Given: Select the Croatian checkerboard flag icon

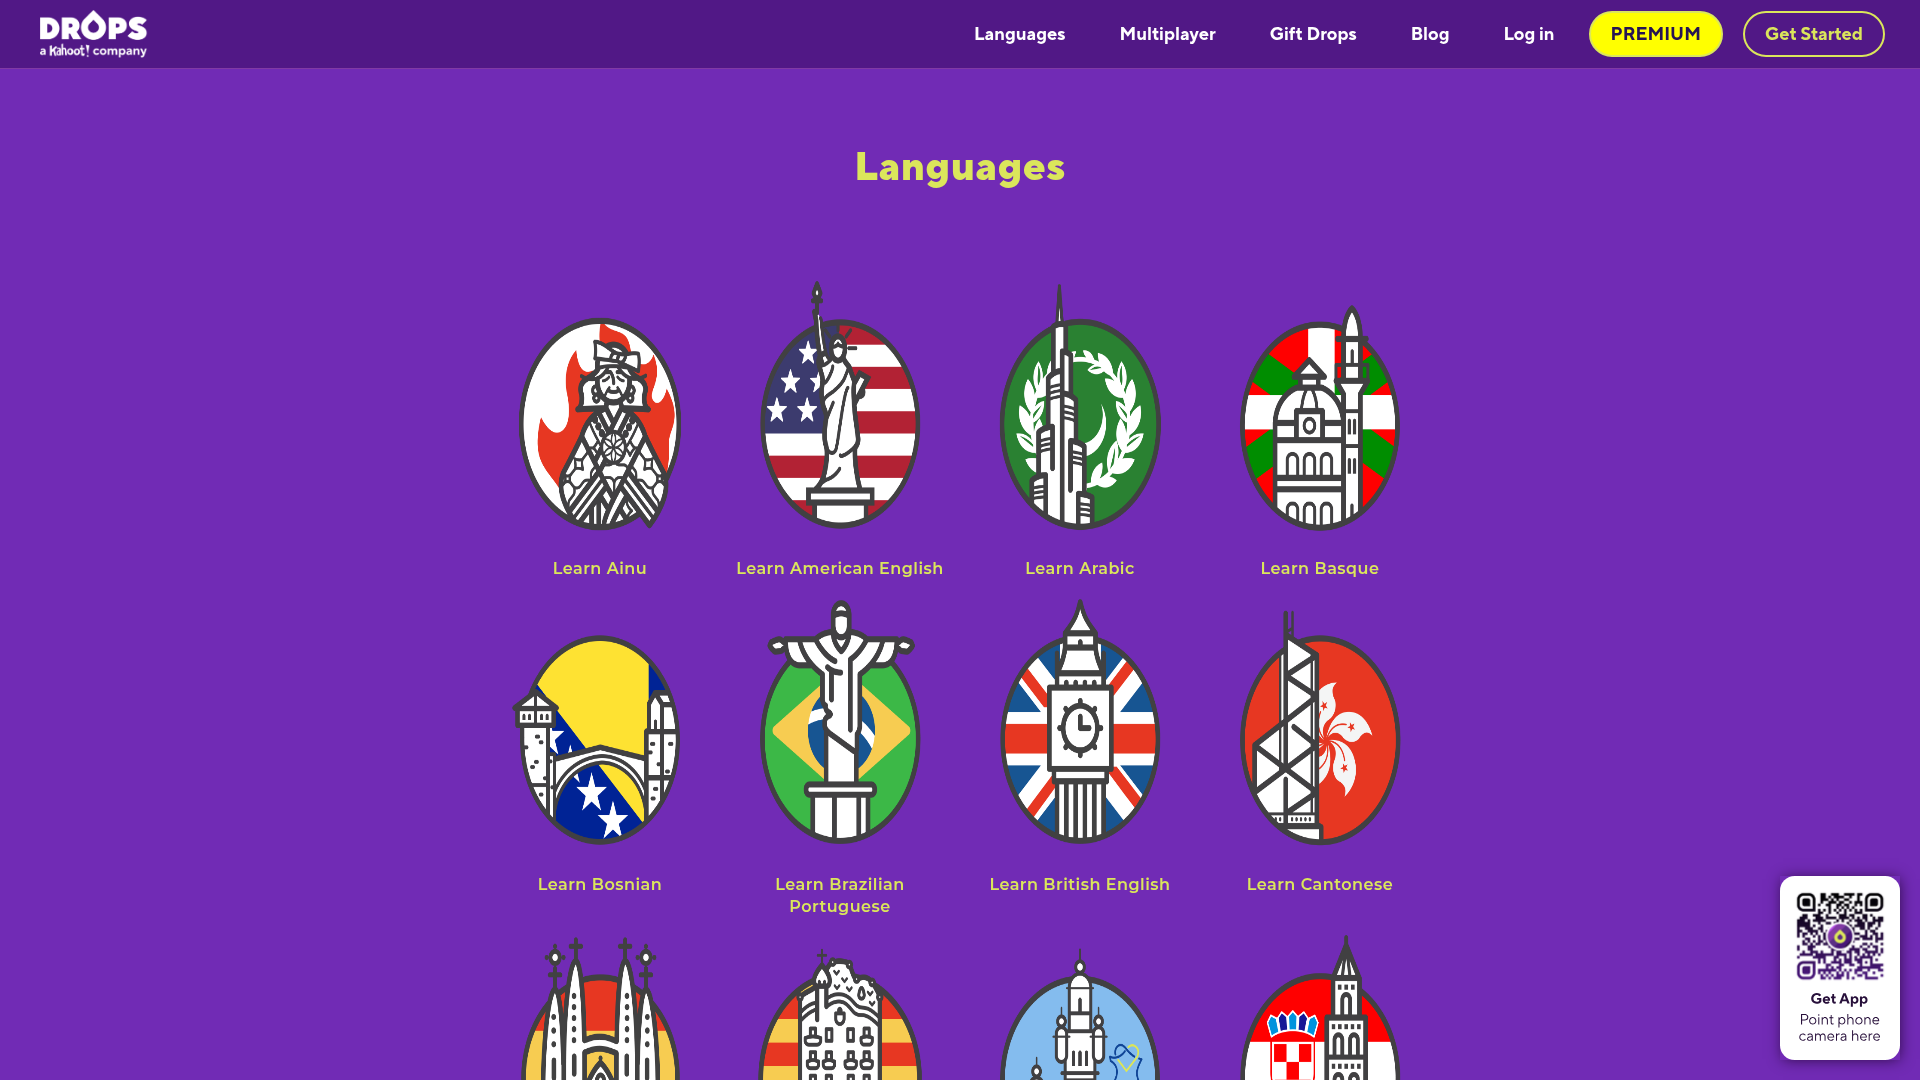Looking at the screenshot, I should (x=1320, y=1008).
